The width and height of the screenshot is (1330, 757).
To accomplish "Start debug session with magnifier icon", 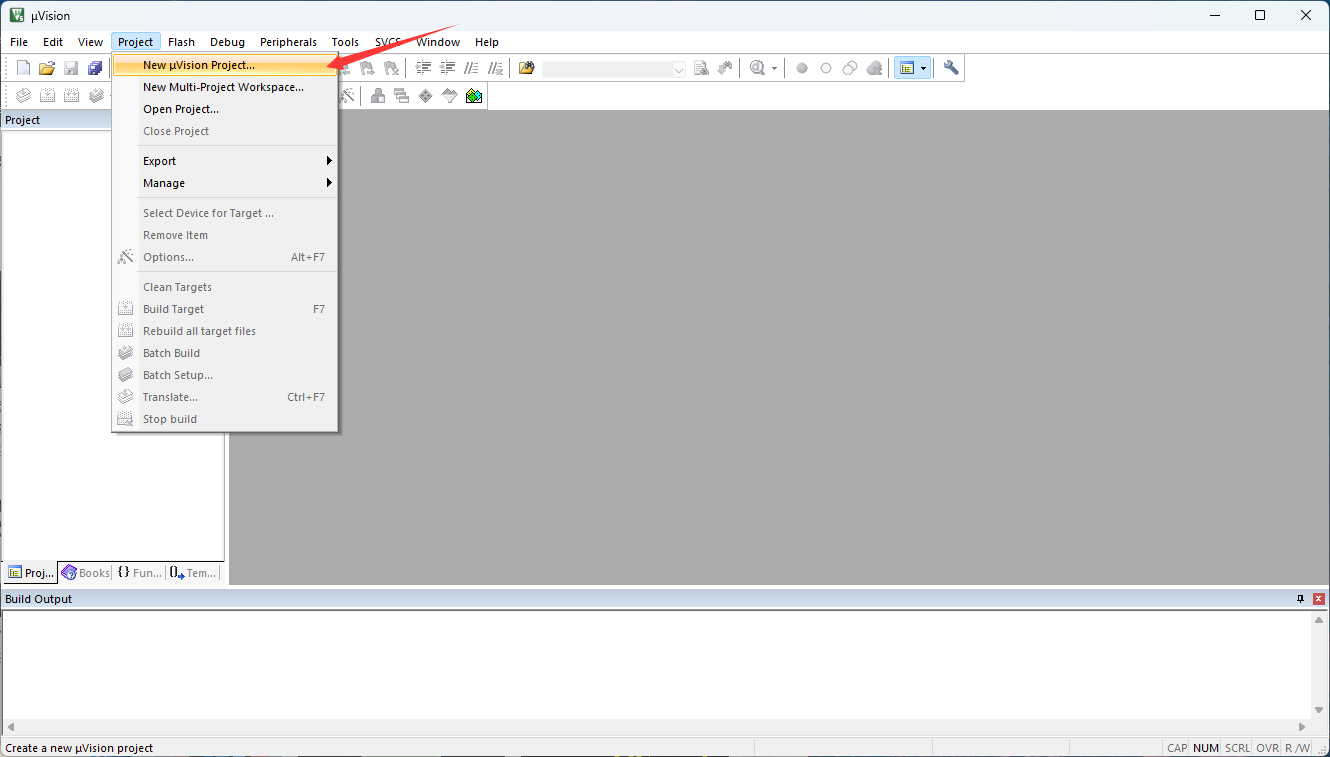I will coord(757,68).
